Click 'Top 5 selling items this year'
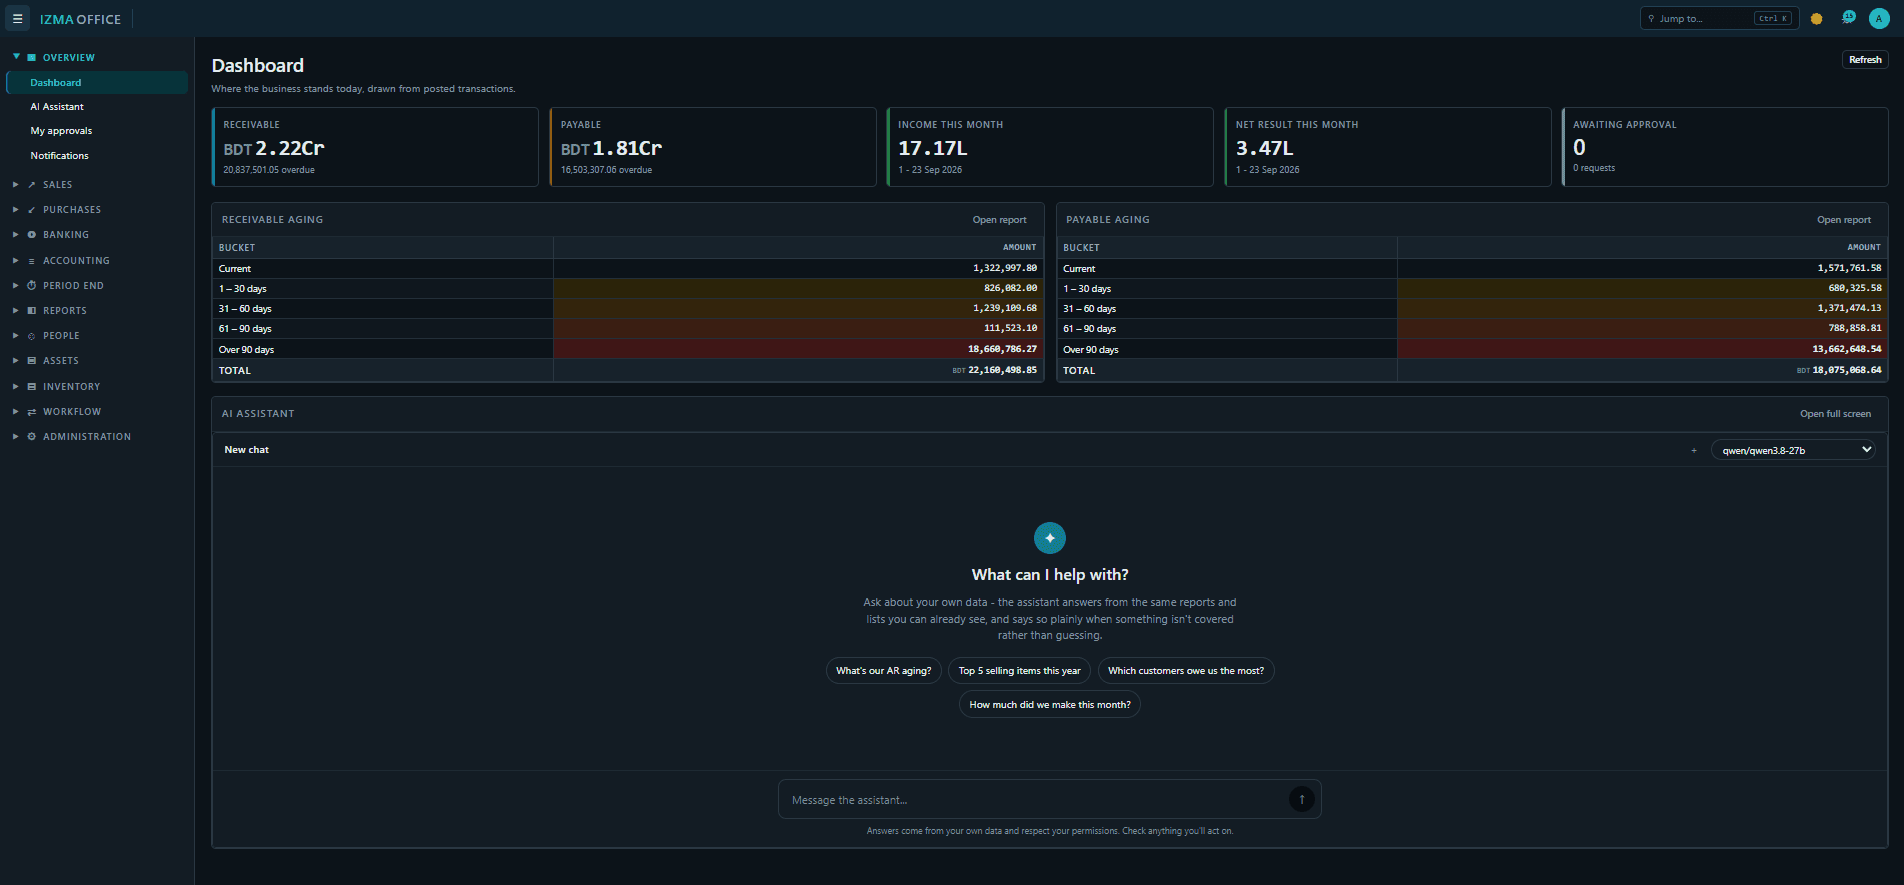1904x885 pixels. tap(1019, 671)
